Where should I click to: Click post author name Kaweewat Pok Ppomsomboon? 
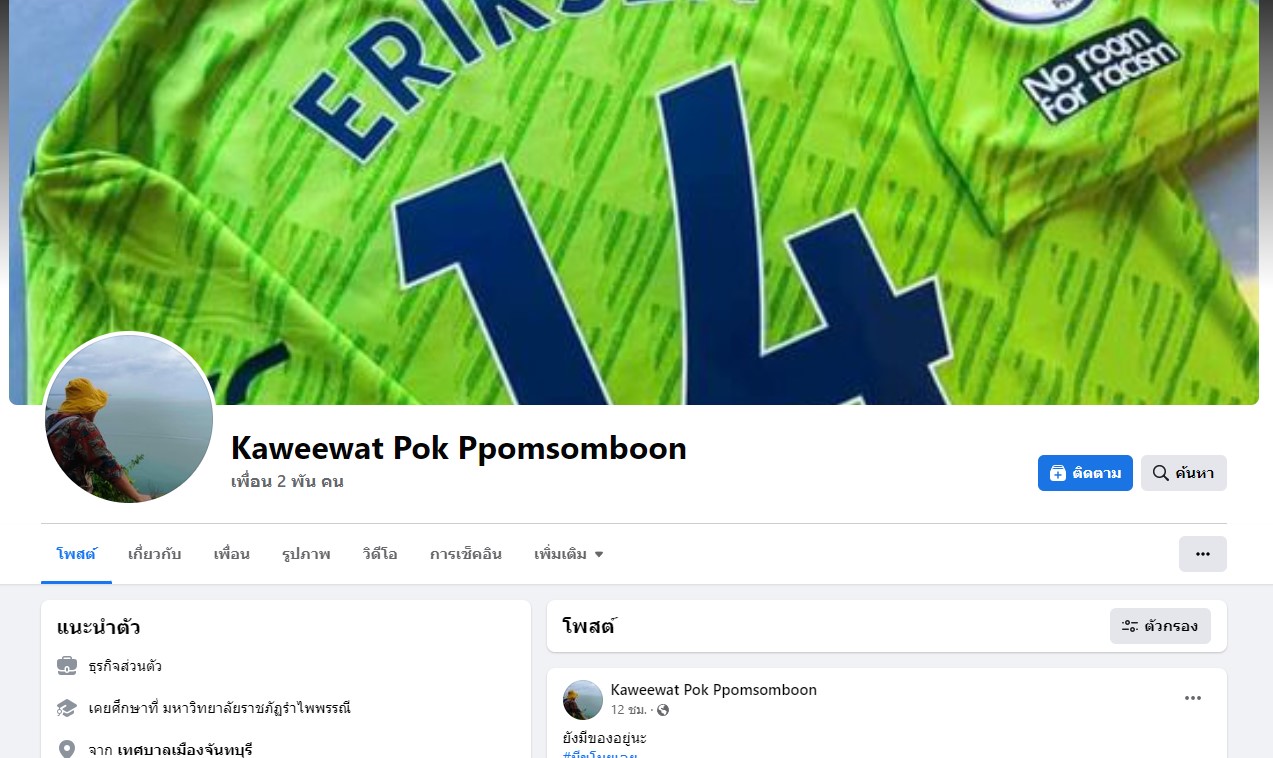coord(714,690)
